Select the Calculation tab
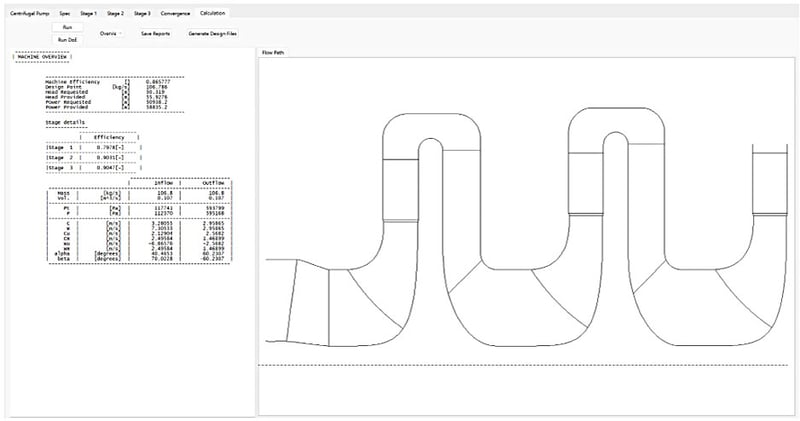This screenshot has height=421, width=800. pos(212,13)
